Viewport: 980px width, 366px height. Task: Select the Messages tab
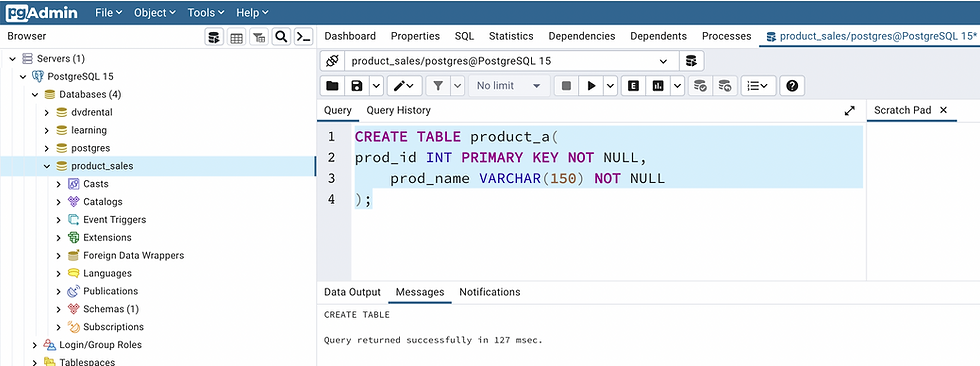tap(420, 292)
